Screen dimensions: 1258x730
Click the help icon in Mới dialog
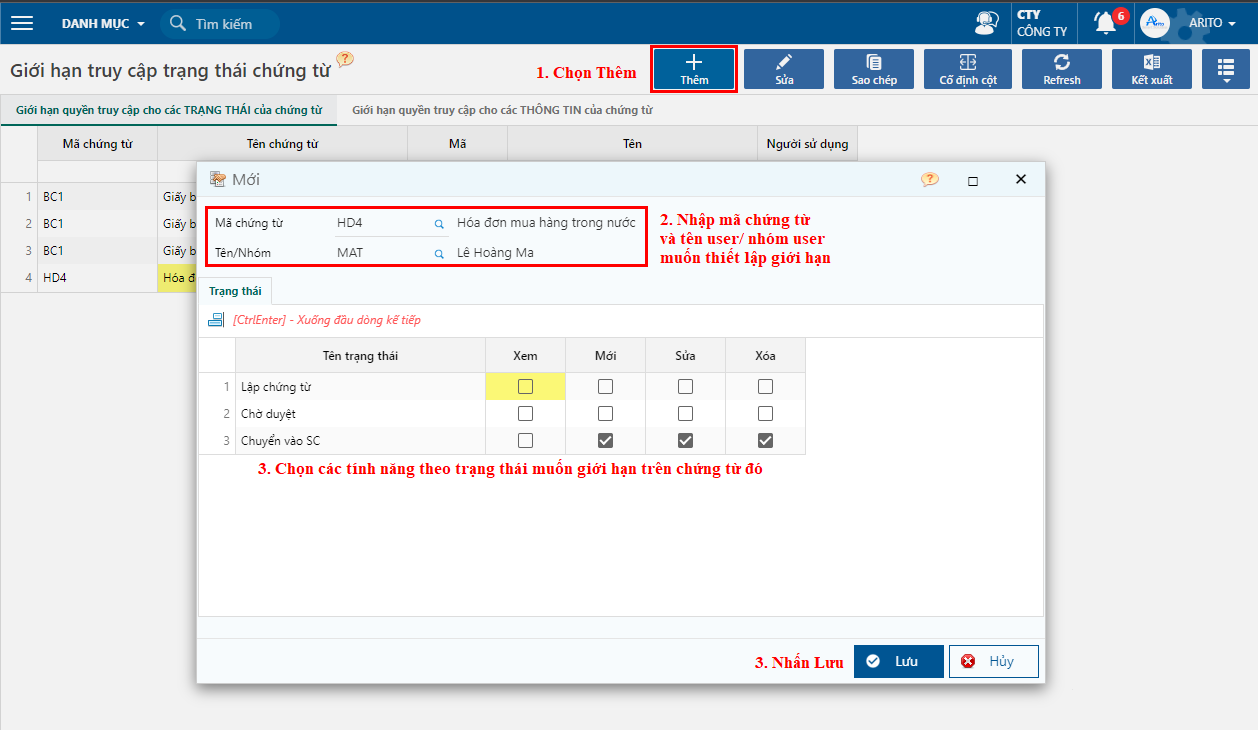pyautogui.click(x=930, y=180)
